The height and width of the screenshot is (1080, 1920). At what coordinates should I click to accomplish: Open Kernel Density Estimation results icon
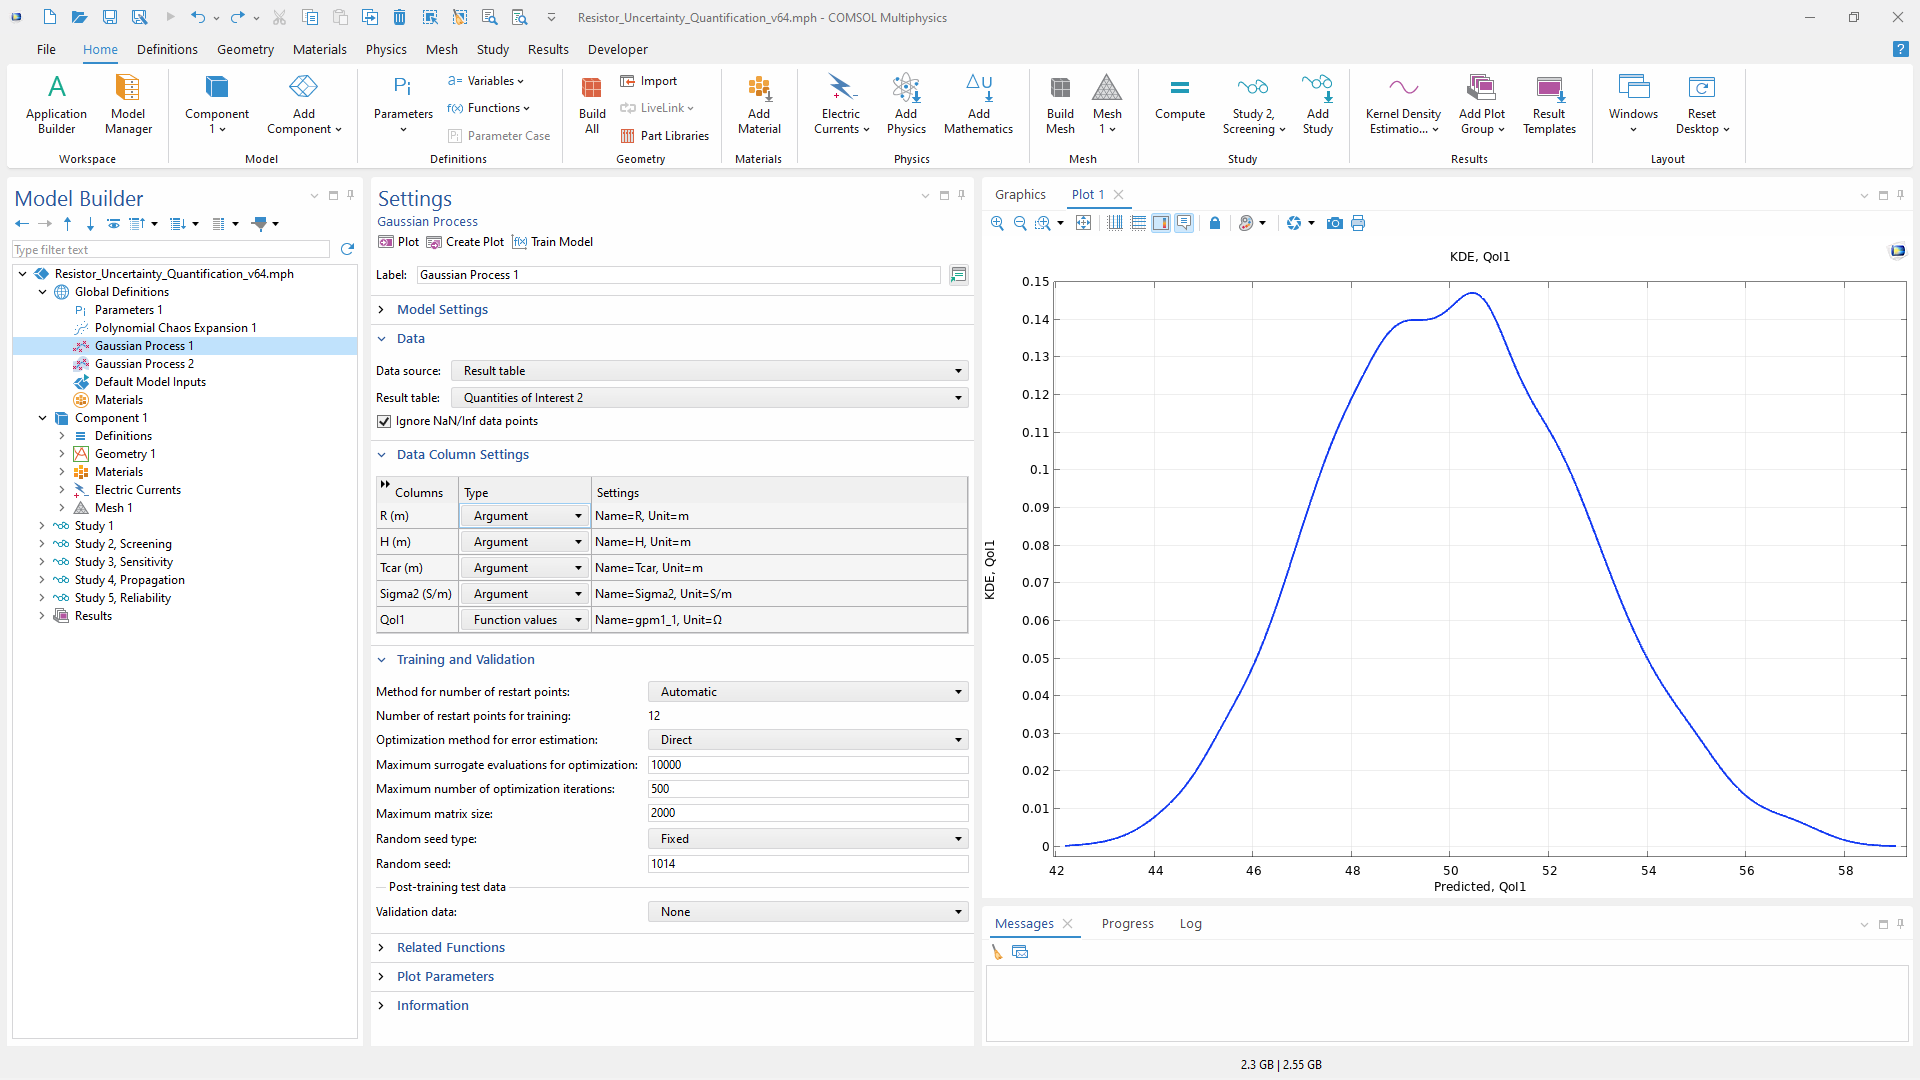click(x=1403, y=104)
